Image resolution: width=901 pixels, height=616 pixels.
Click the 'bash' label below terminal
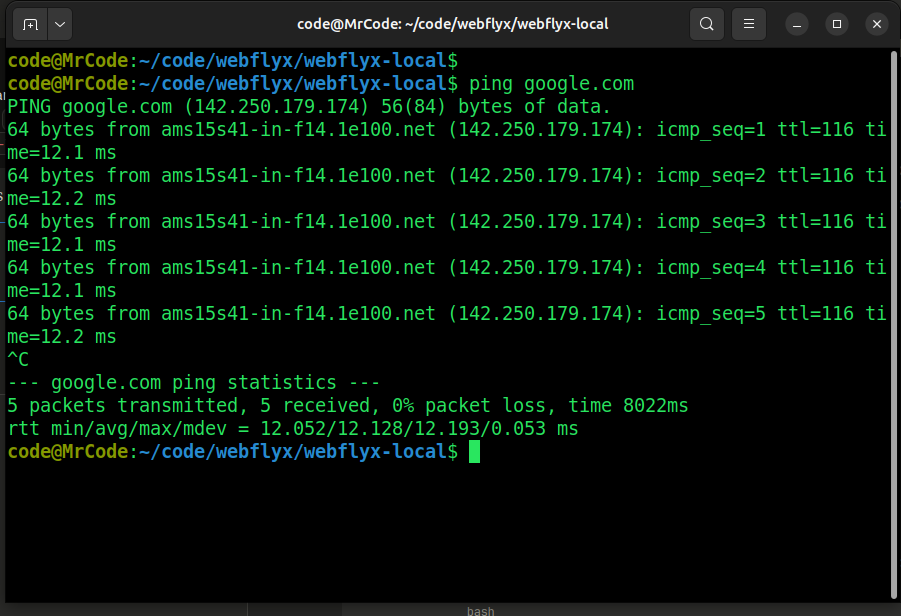pyautogui.click(x=480, y=611)
